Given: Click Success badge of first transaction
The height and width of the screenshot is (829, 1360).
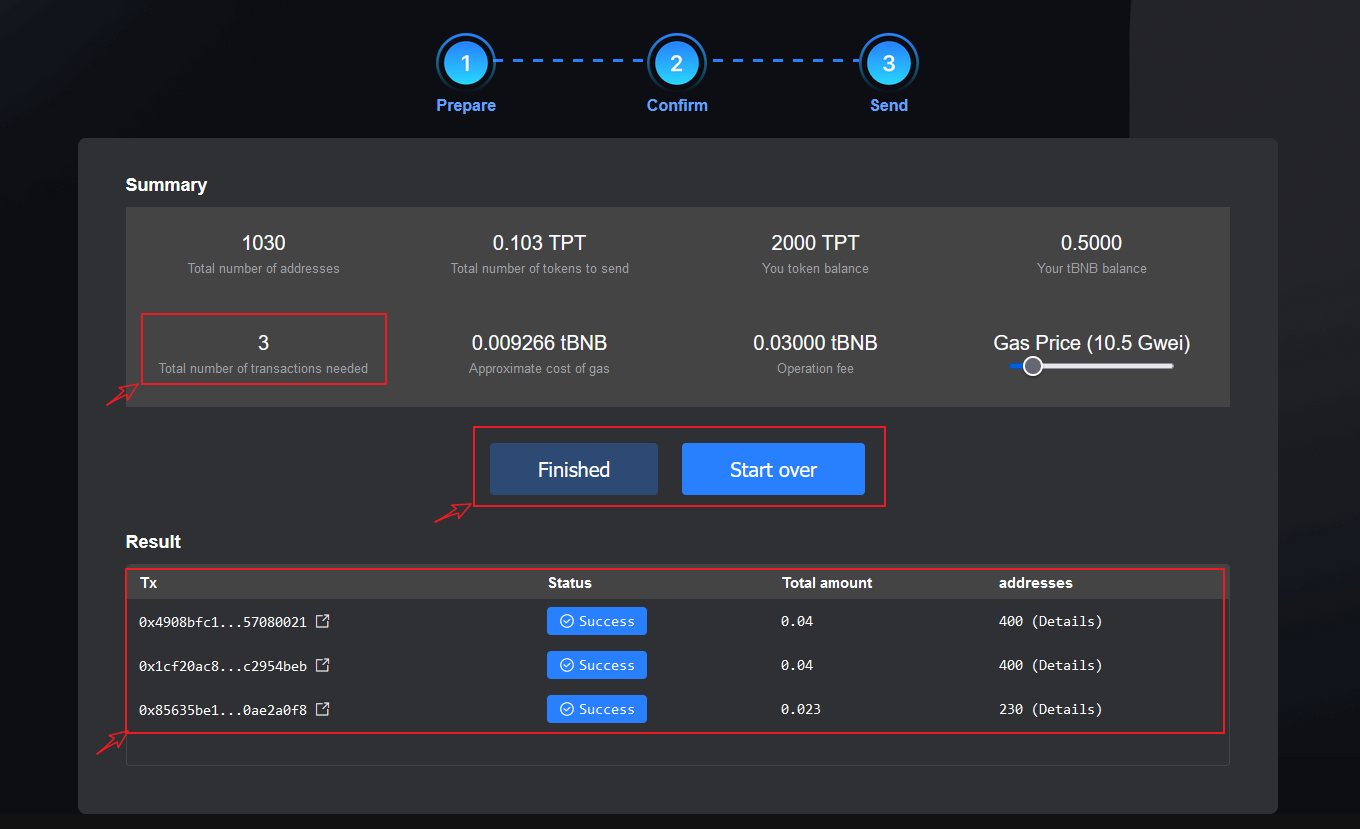Looking at the screenshot, I should 596,621.
